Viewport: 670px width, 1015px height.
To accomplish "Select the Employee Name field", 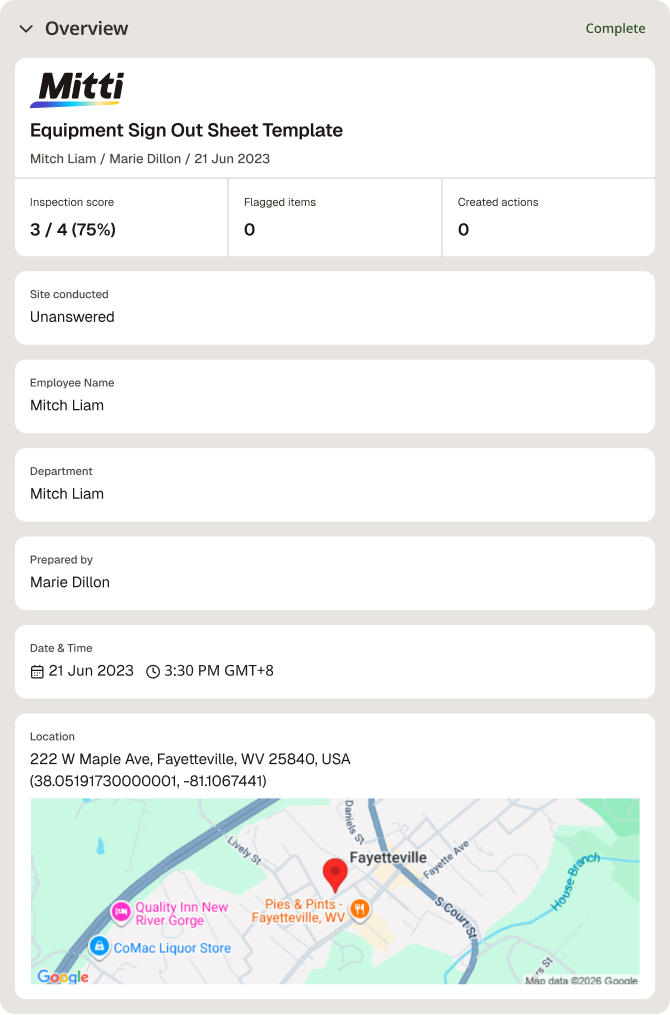I will coord(335,396).
